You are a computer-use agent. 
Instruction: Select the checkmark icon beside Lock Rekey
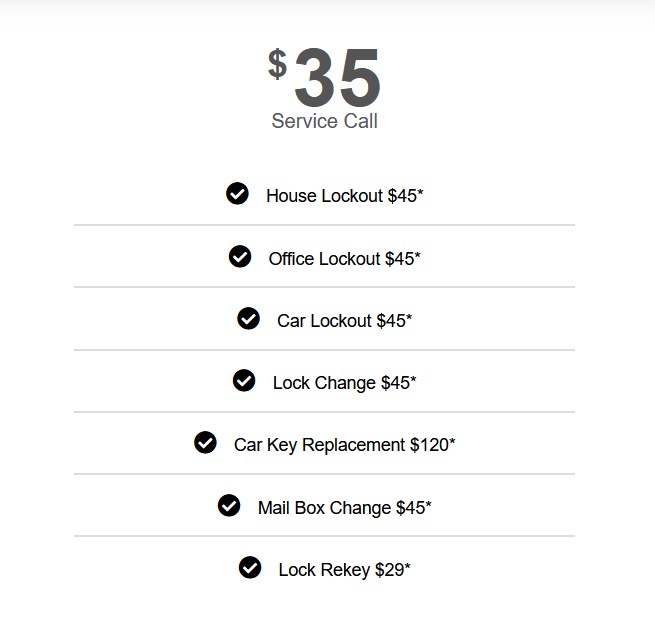click(250, 568)
